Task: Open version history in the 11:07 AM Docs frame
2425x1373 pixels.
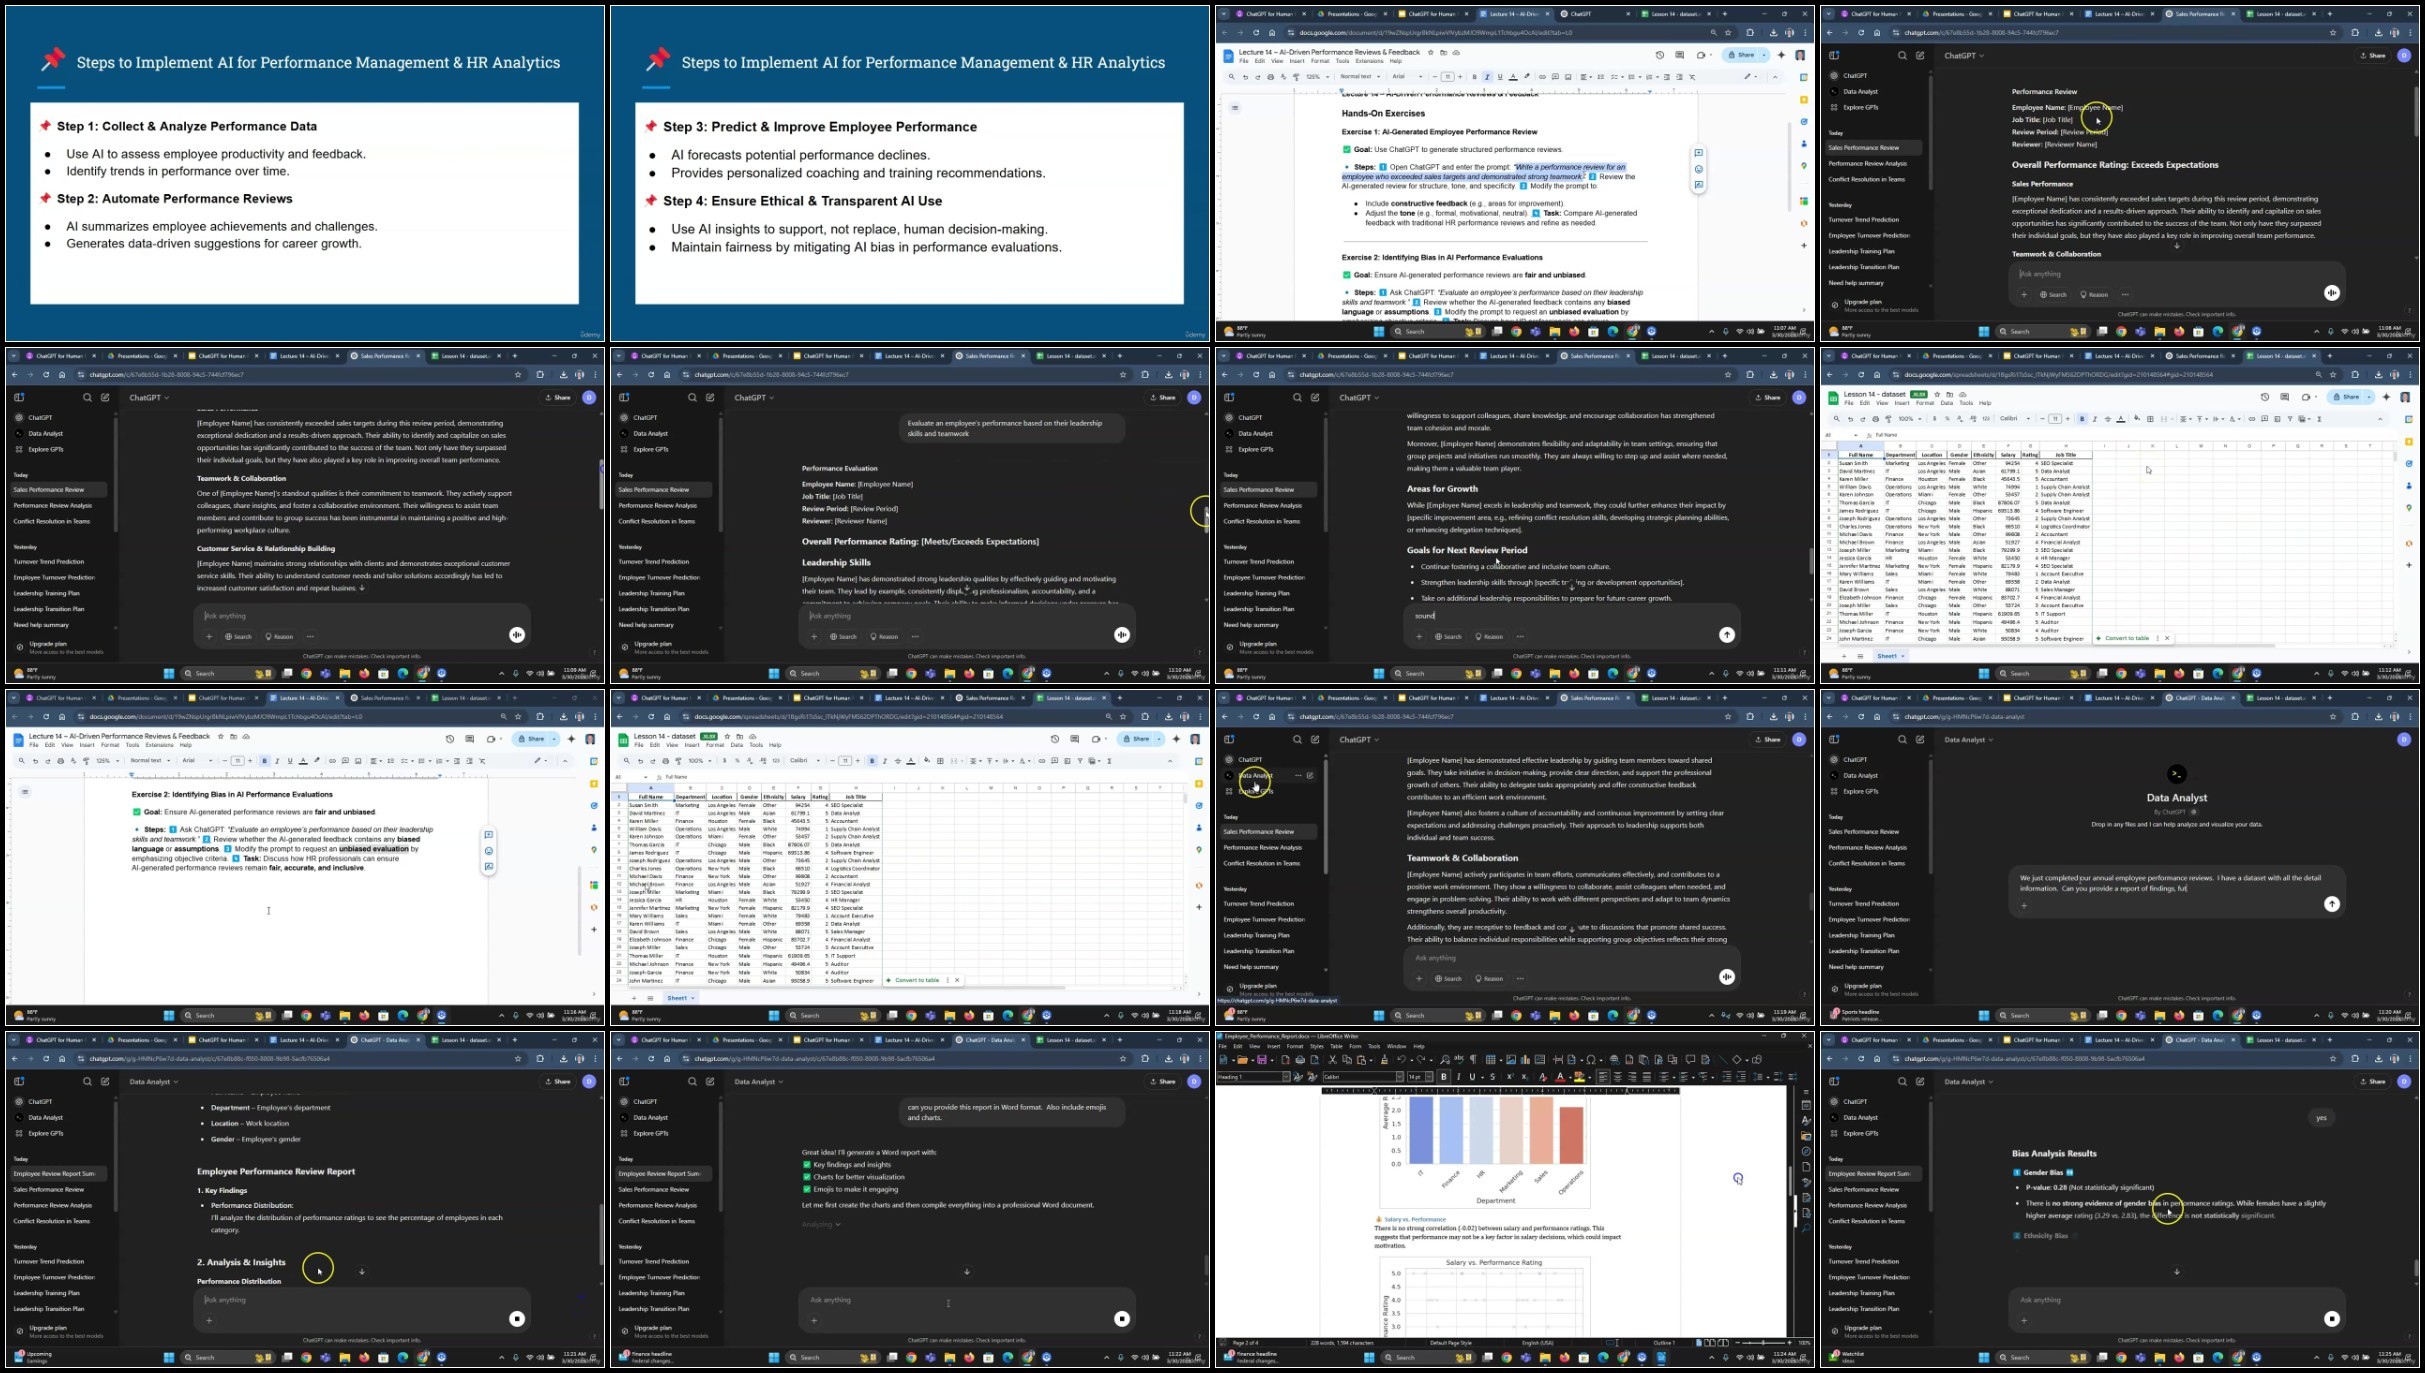Action: point(1660,55)
